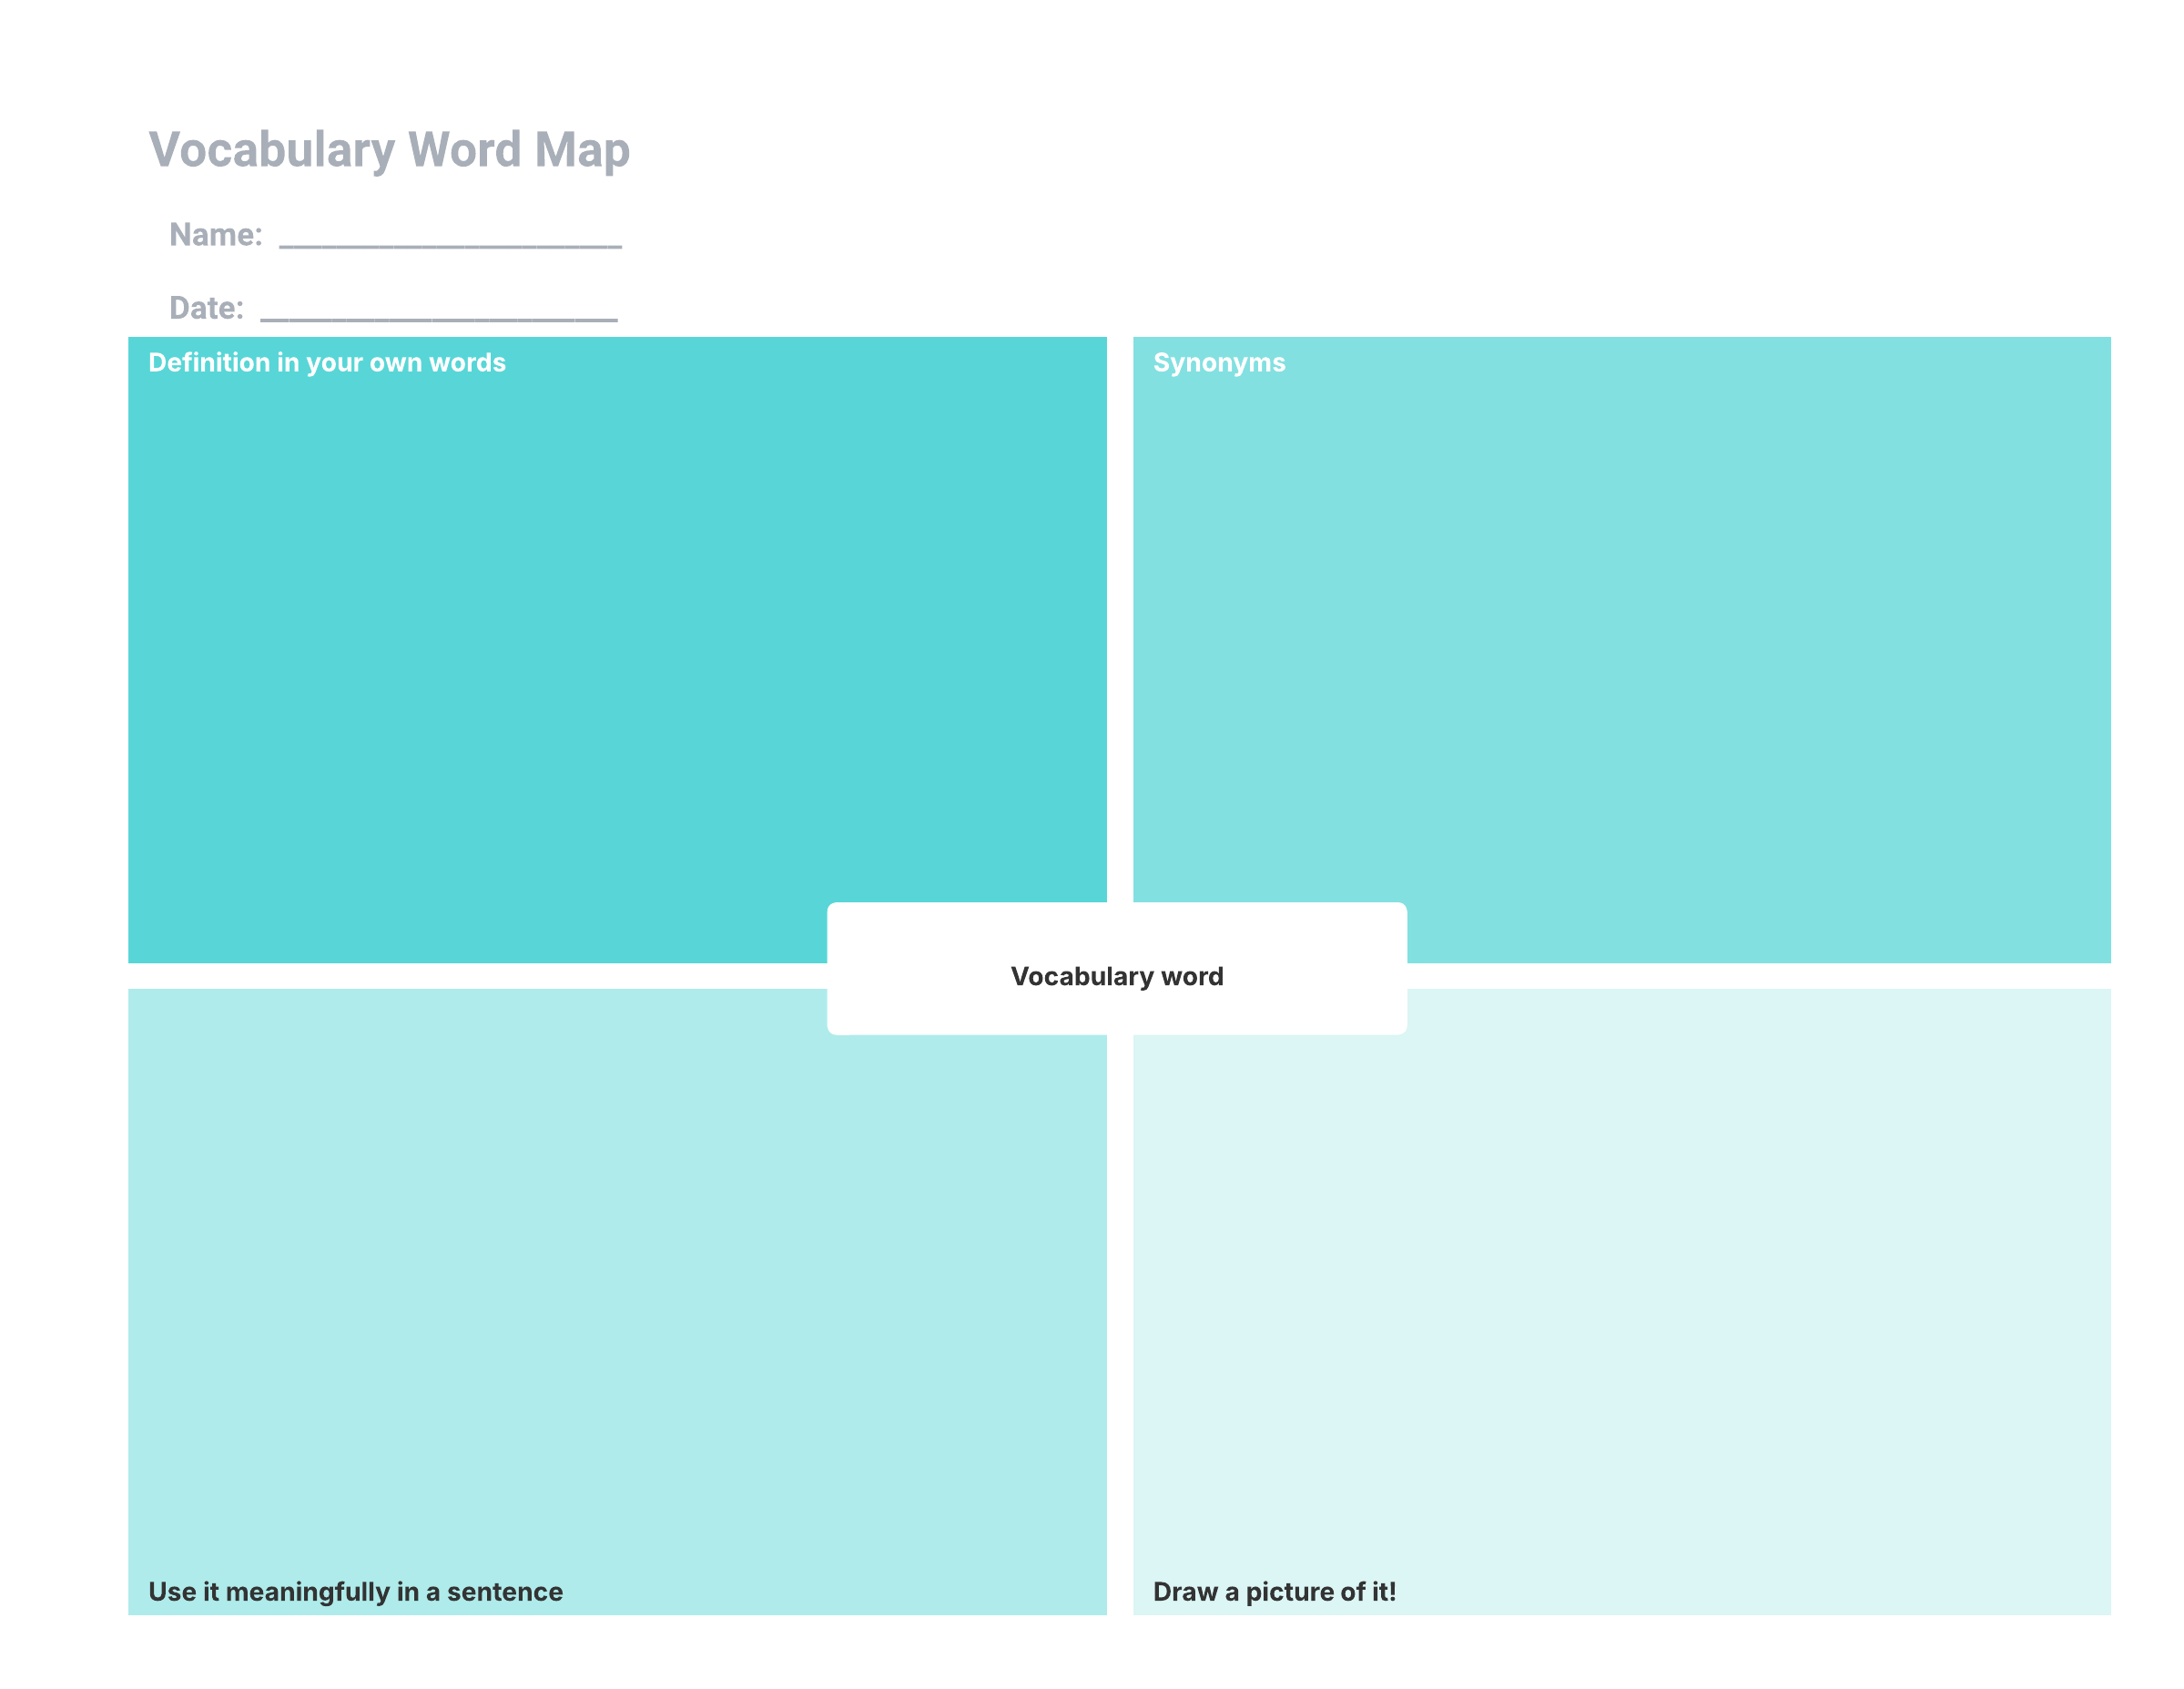Select the Synonyms heading text
Image resolution: width=2184 pixels, height=1689 pixels.
[x=1219, y=363]
